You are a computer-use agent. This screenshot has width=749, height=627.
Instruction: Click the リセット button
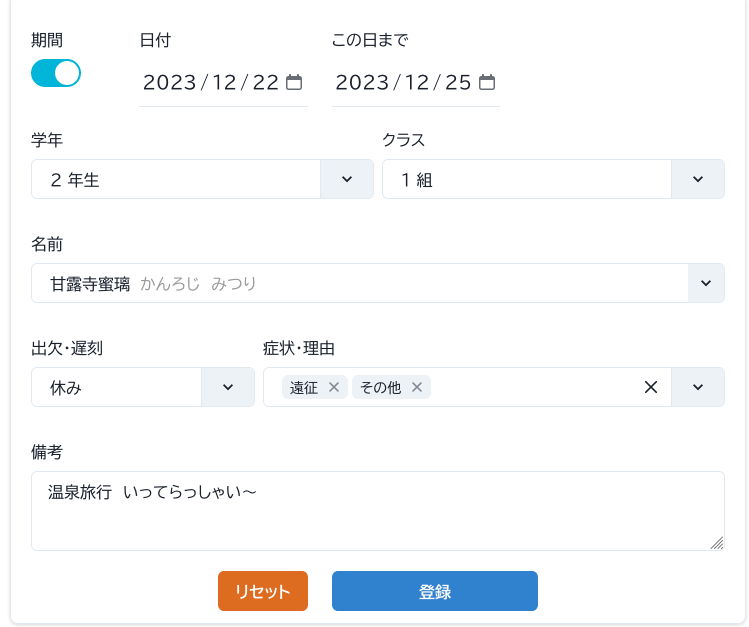(x=263, y=591)
